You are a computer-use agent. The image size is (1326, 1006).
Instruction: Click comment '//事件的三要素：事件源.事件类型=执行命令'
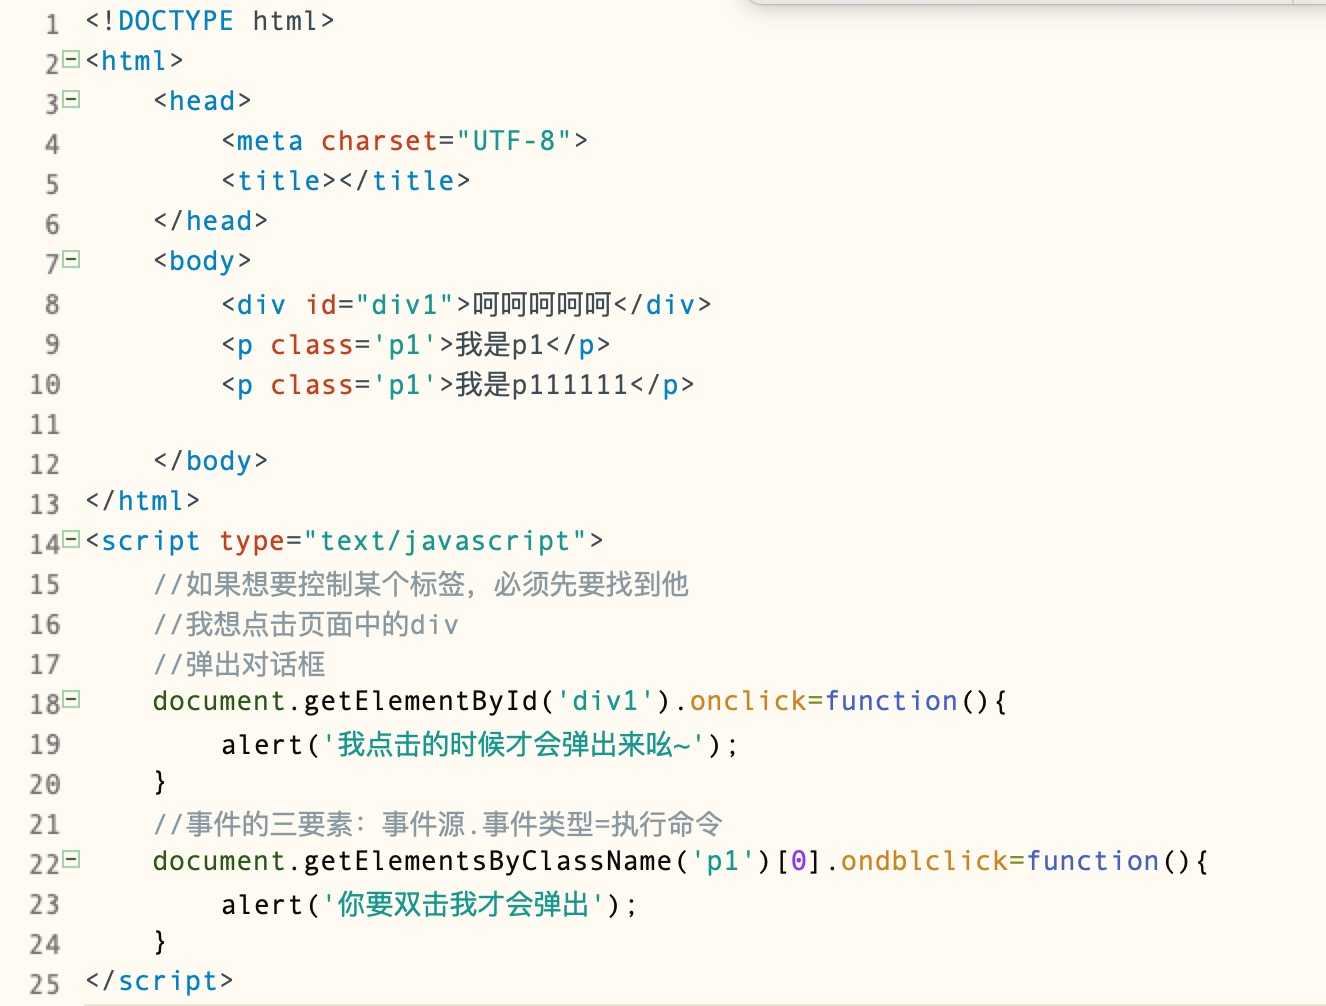(438, 824)
